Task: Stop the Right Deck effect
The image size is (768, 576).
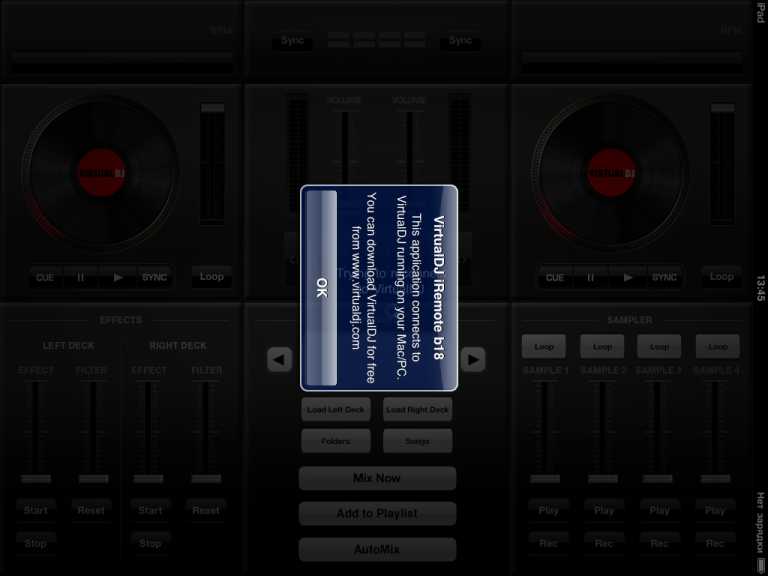Action: 150,543
